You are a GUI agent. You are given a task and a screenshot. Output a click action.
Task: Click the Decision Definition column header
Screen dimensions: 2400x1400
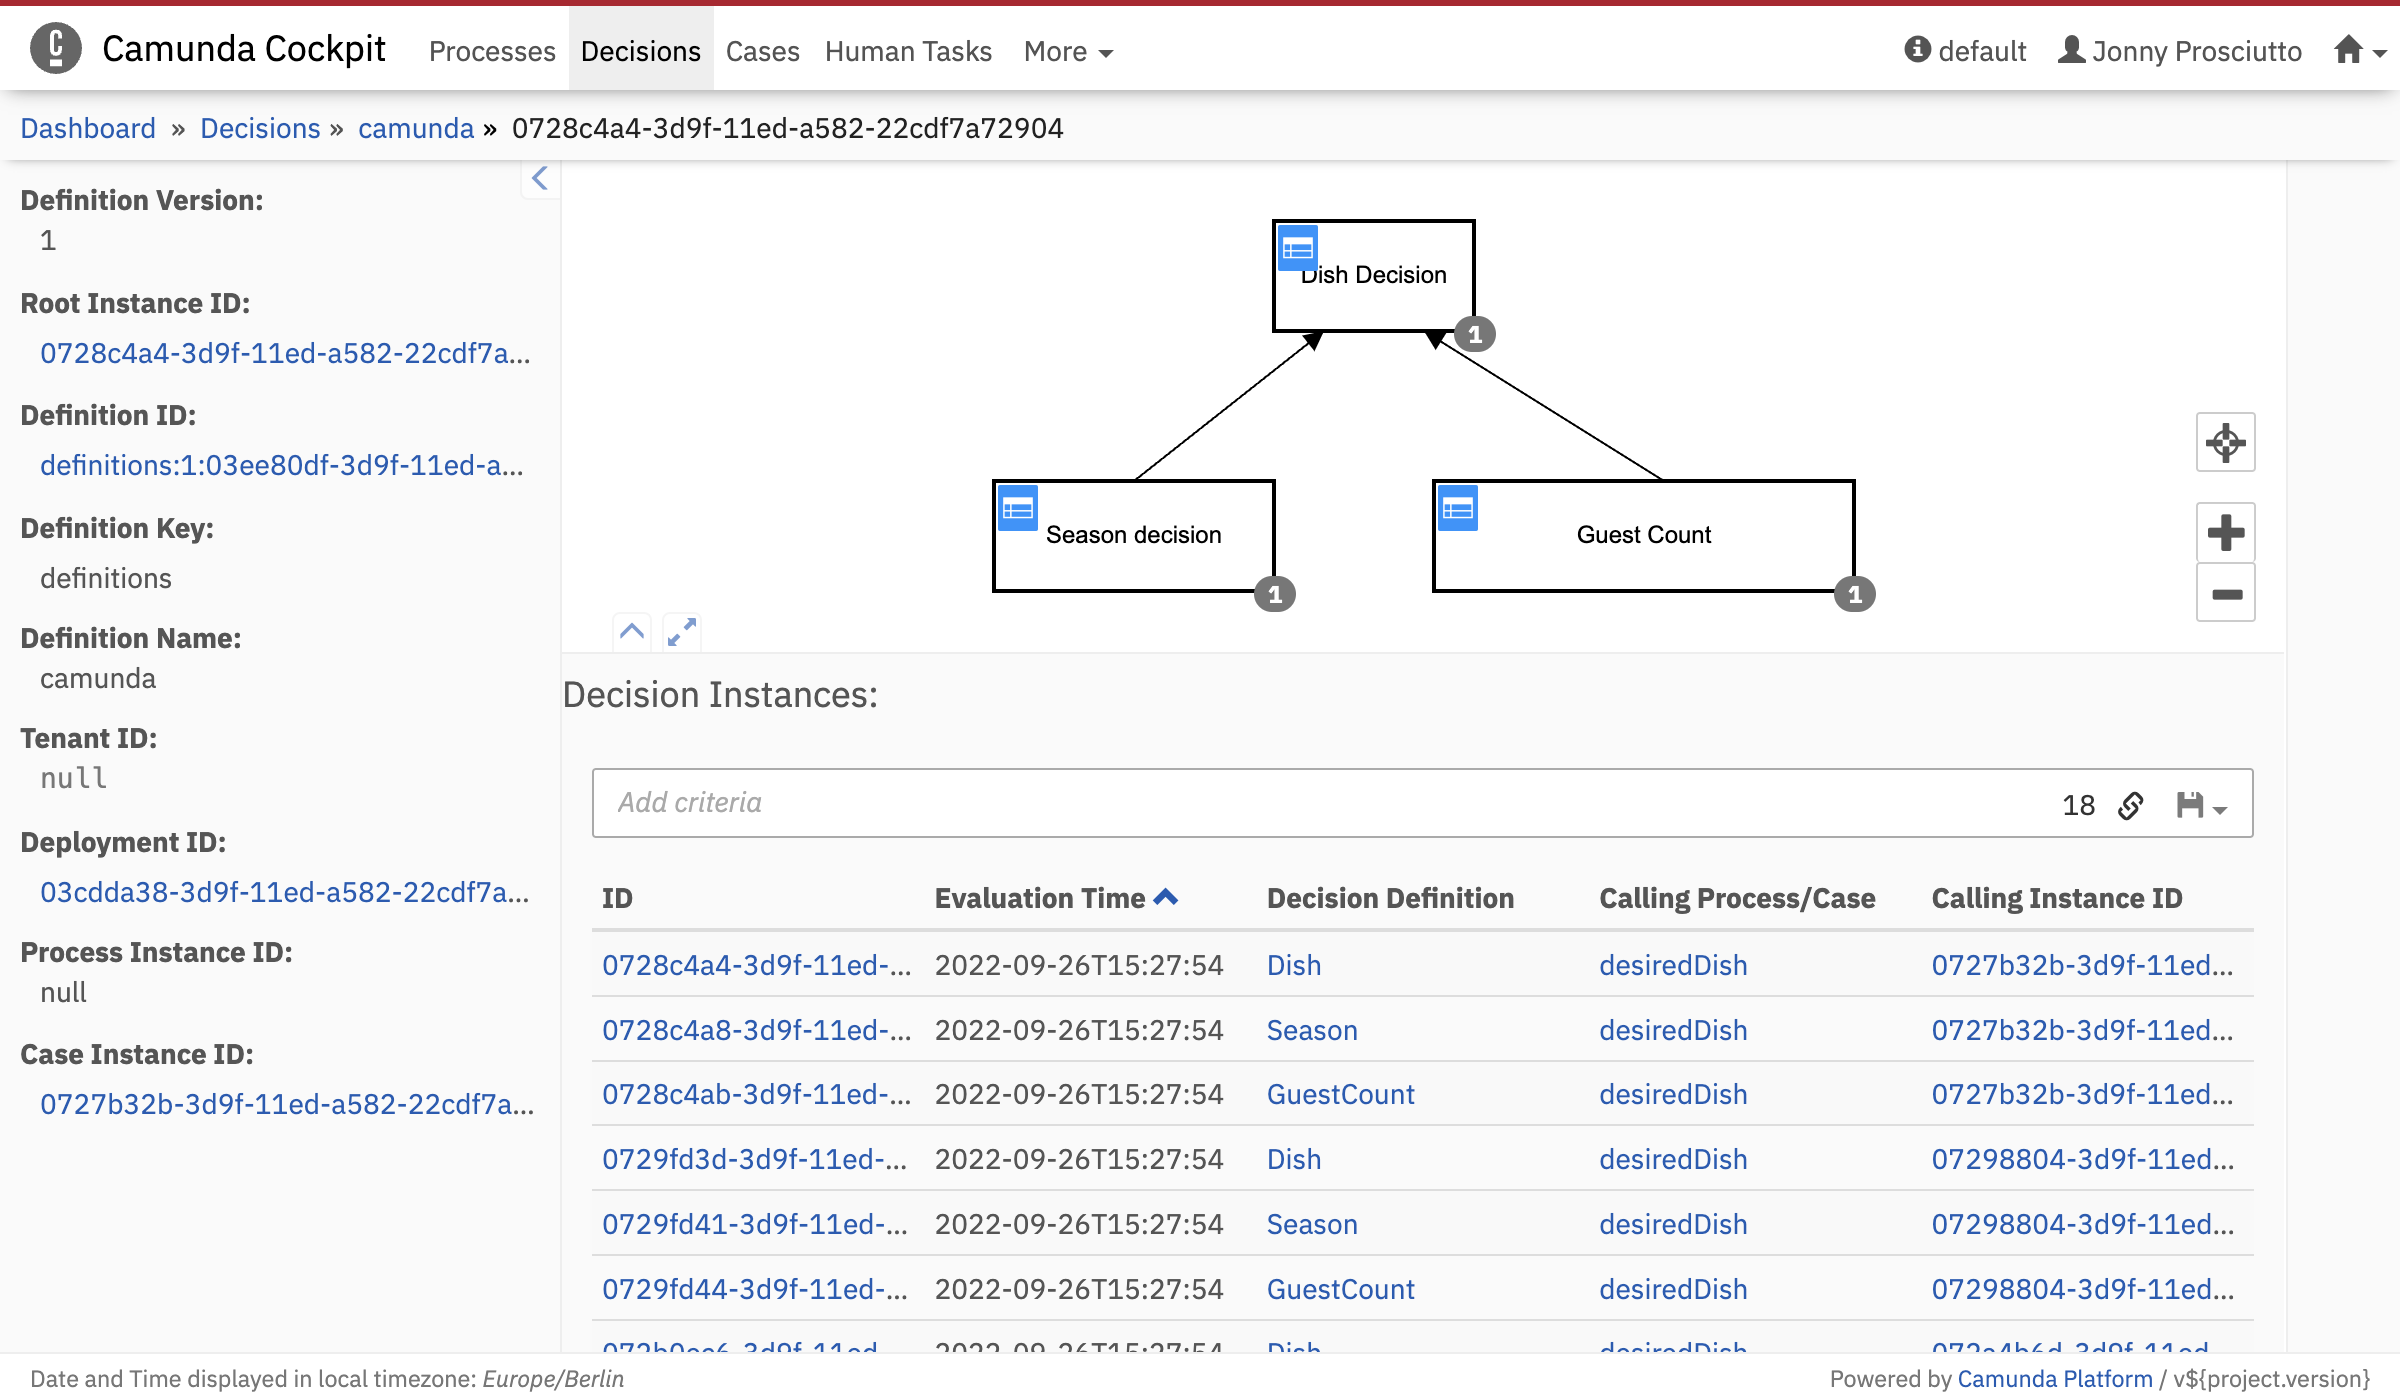point(1390,898)
